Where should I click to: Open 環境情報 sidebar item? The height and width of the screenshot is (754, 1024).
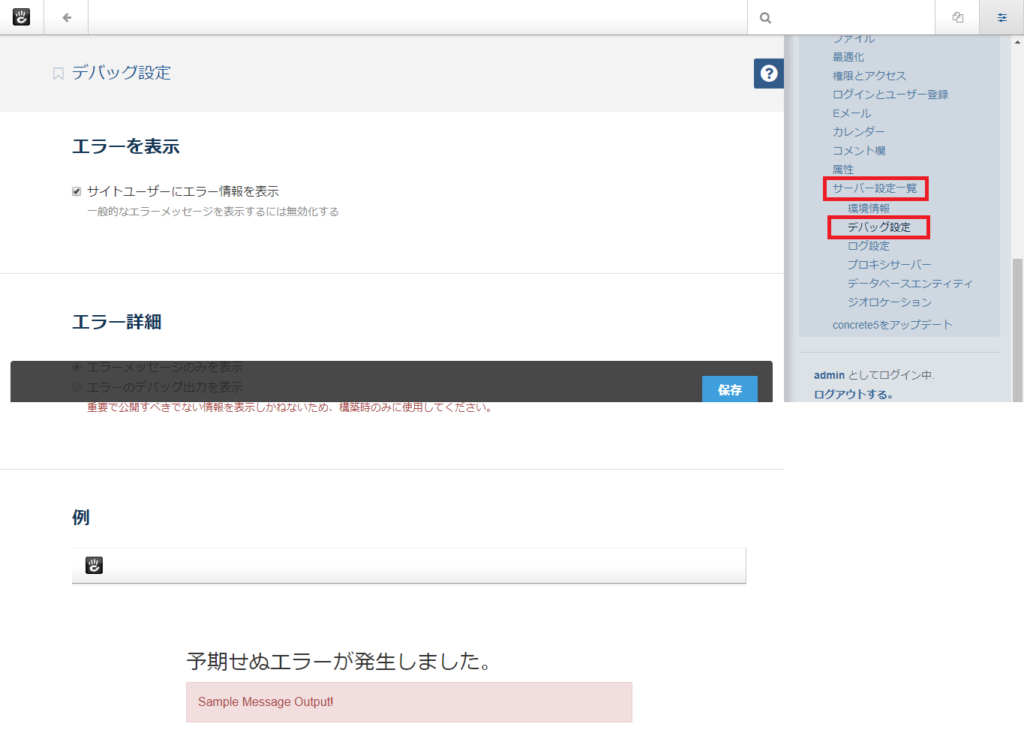coord(868,208)
